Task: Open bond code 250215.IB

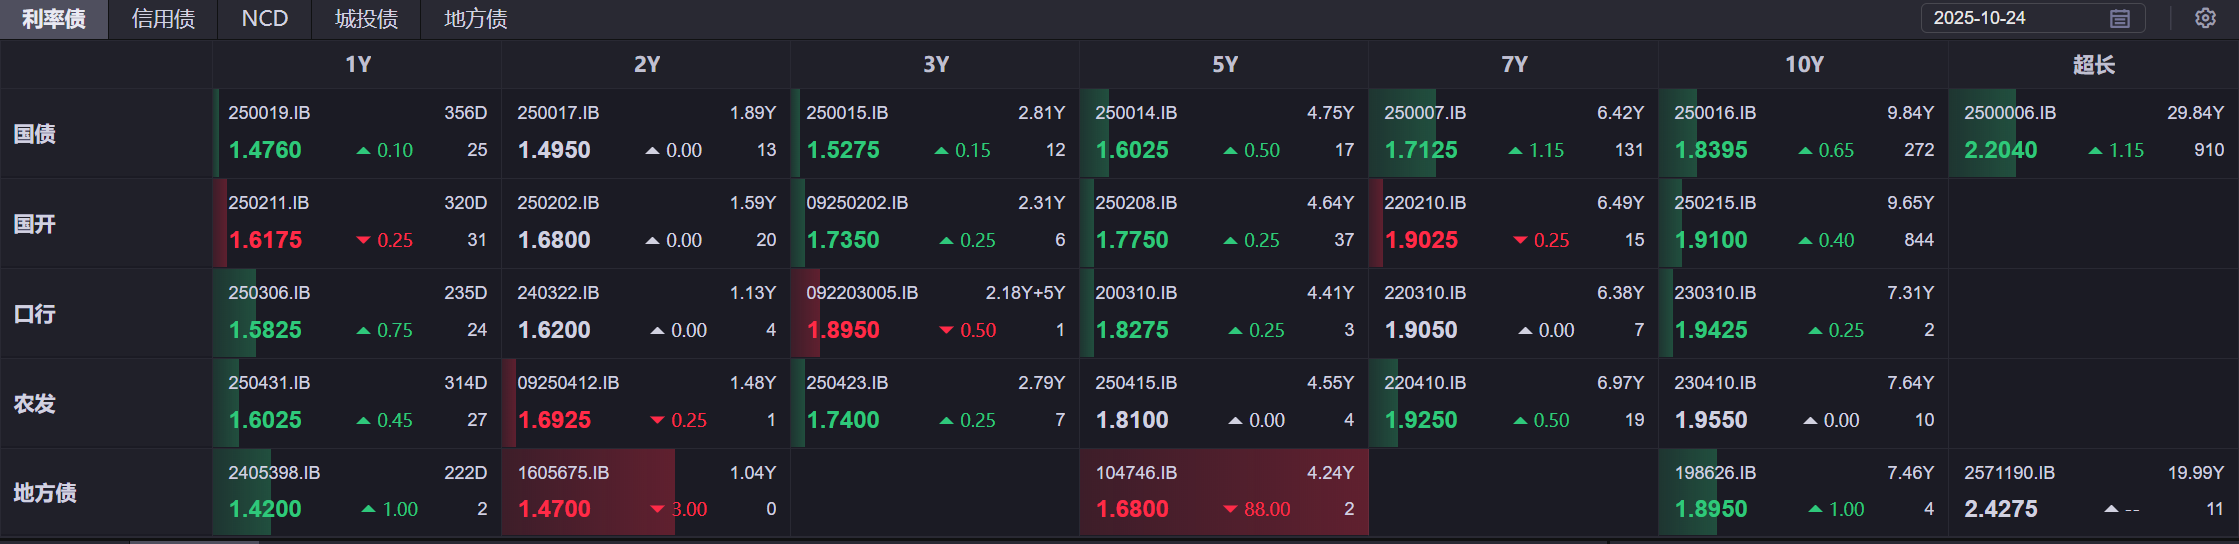Action: coord(1715,203)
